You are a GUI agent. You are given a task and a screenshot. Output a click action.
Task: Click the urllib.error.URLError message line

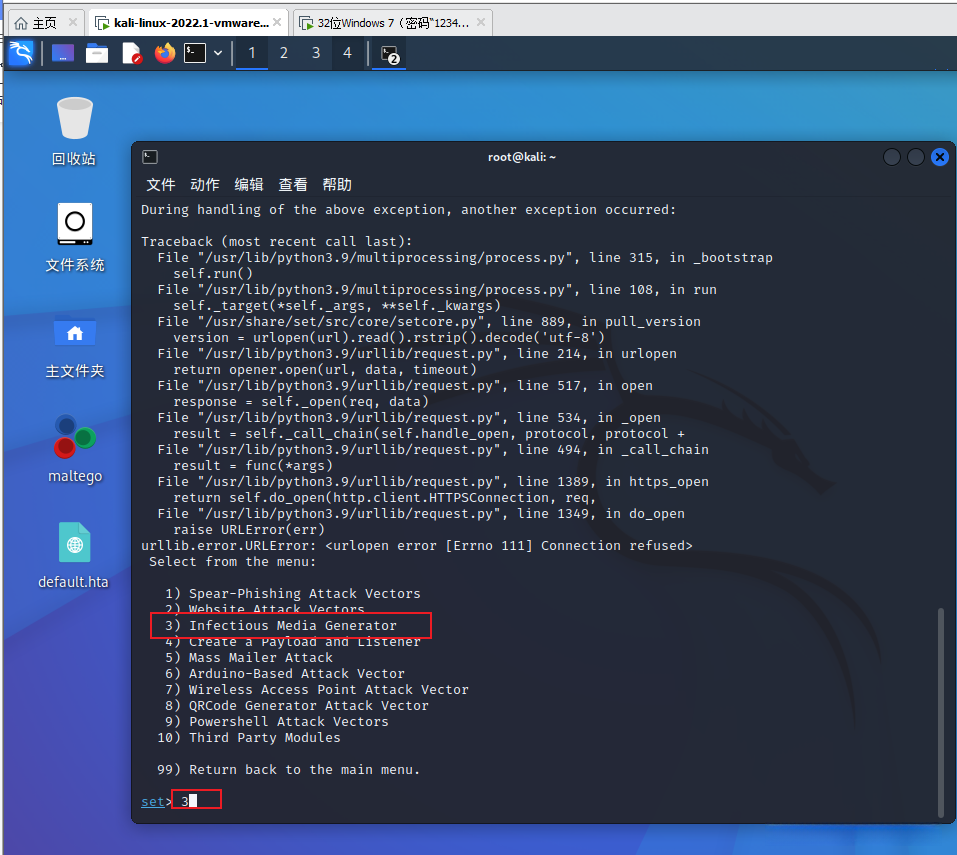pos(417,546)
